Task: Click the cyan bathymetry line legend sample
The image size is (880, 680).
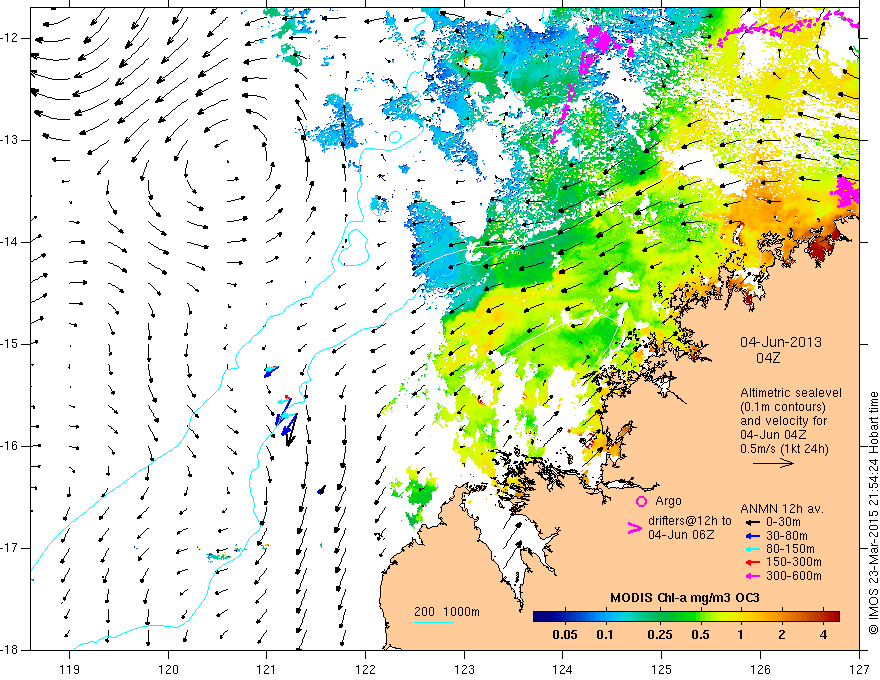Action: (434, 622)
